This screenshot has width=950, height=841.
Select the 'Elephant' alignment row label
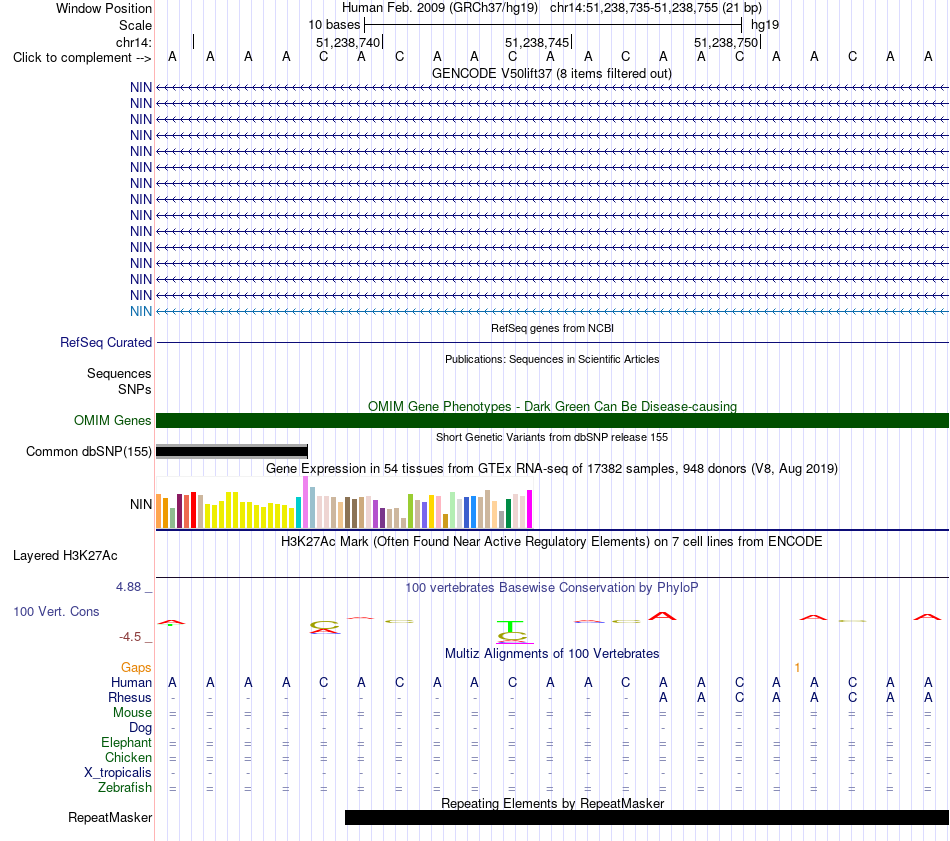click(x=126, y=742)
